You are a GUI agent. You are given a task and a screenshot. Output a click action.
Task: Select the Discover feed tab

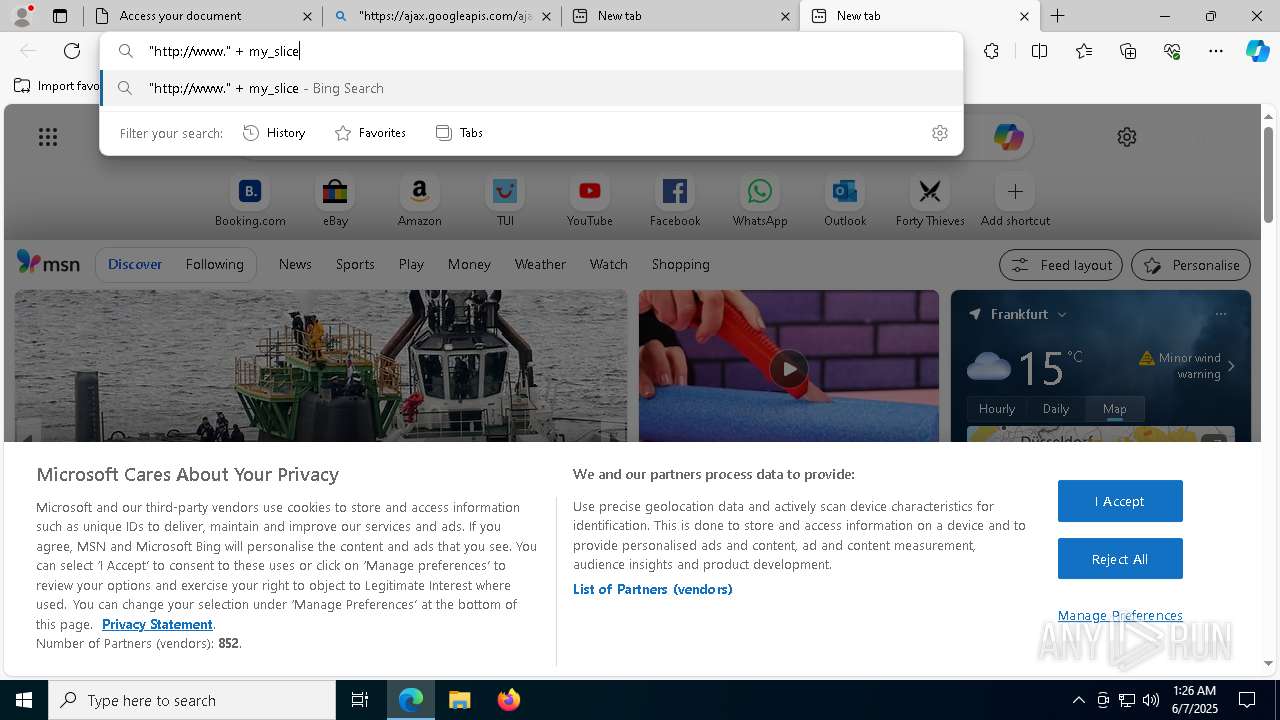[x=135, y=264]
